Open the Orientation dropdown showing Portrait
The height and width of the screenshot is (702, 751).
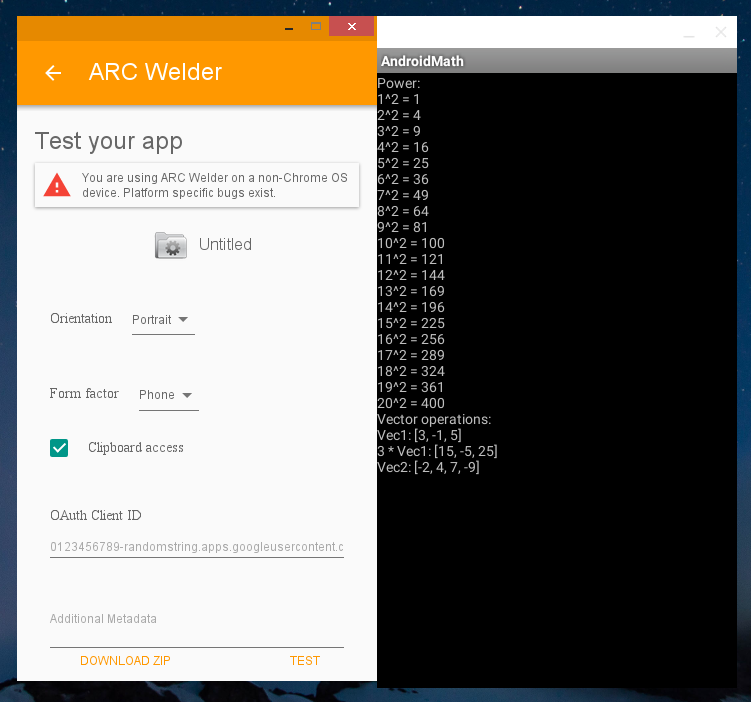click(162, 320)
